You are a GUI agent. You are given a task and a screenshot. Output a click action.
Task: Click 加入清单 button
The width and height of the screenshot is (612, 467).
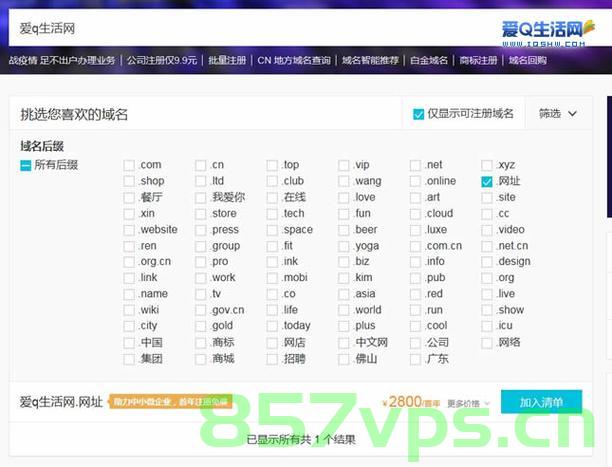coord(541,402)
